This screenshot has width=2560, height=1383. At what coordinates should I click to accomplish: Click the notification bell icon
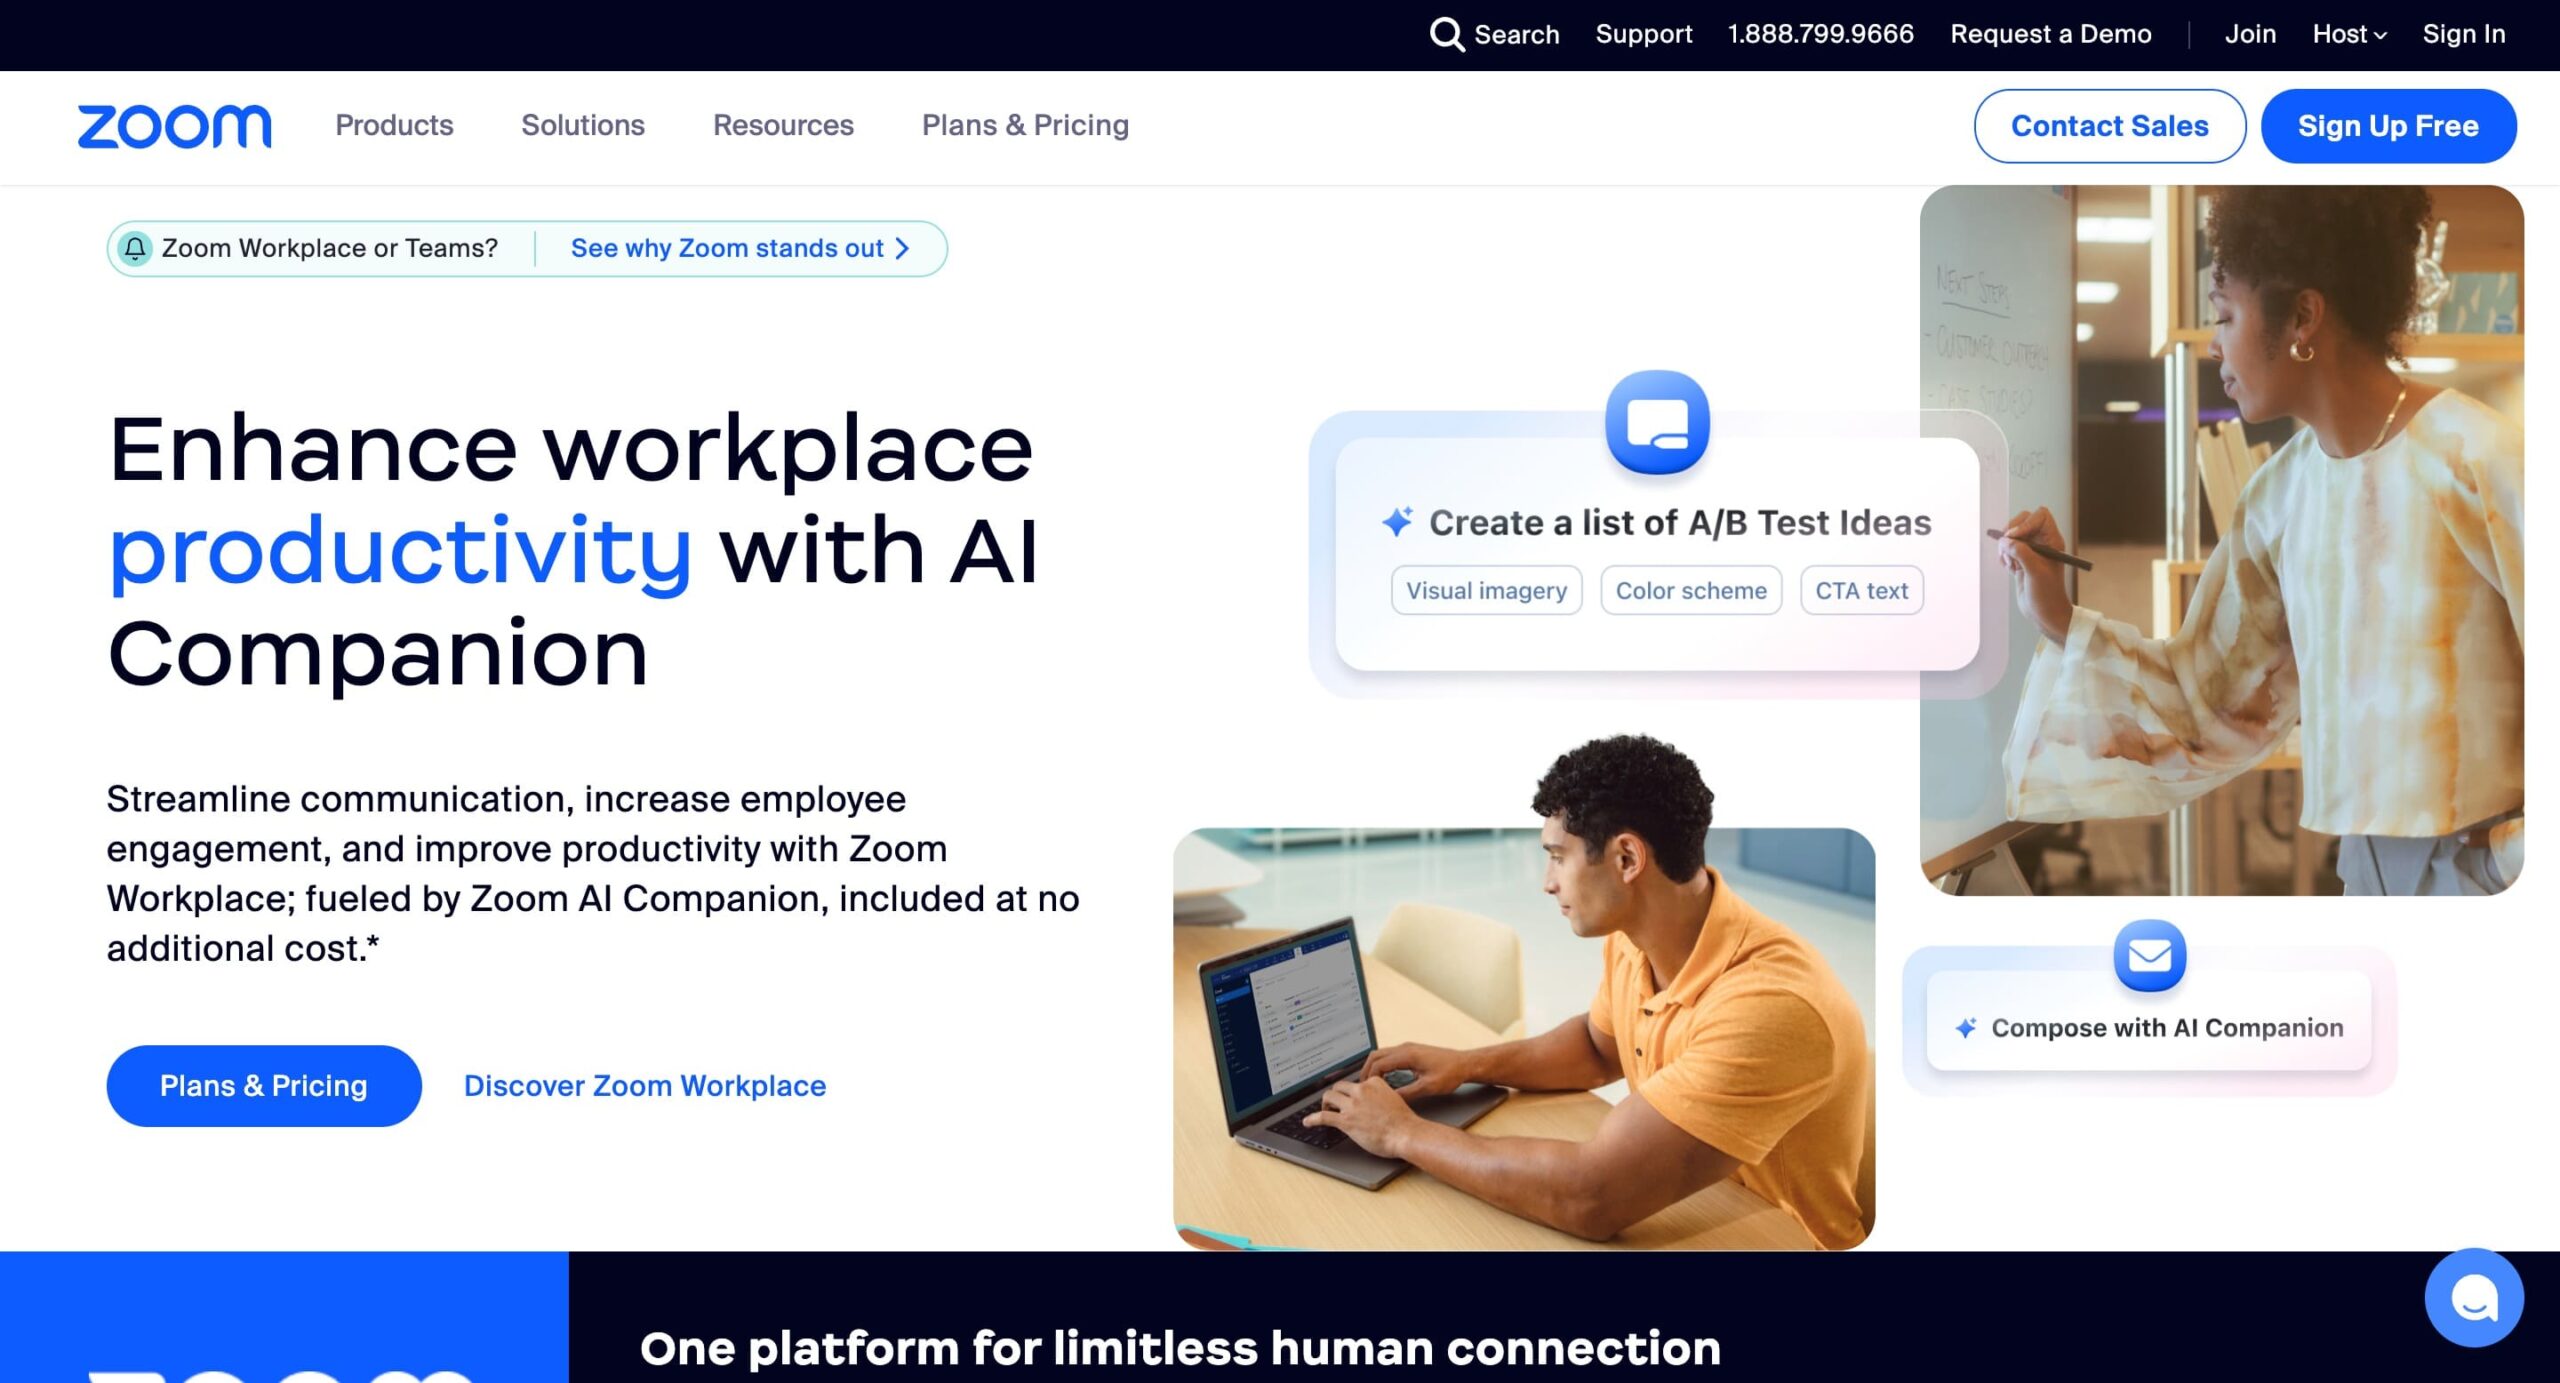pyautogui.click(x=135, y=247)
